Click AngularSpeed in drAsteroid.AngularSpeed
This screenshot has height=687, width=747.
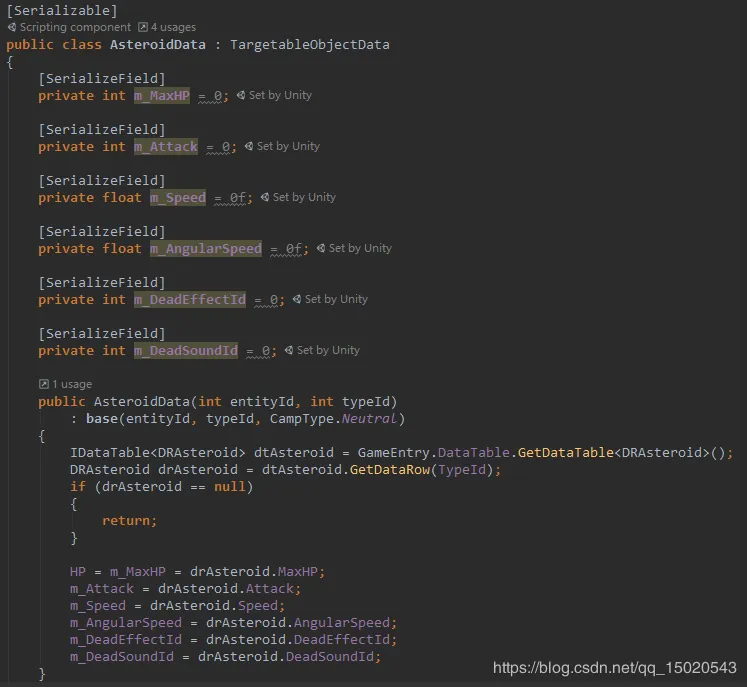point(342,623)
